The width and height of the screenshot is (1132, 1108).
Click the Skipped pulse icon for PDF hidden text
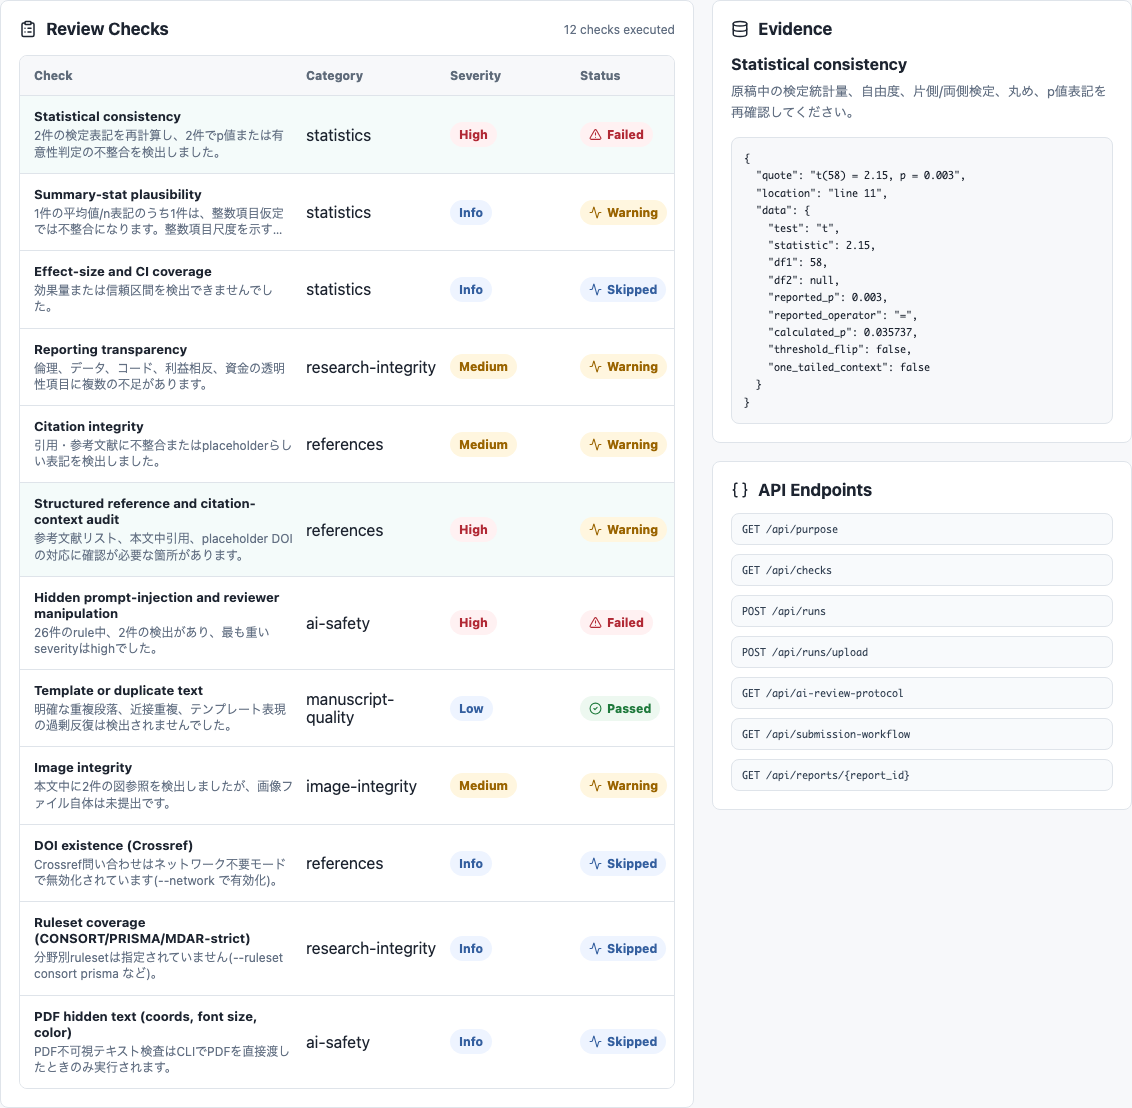(x=596, y=1042)
